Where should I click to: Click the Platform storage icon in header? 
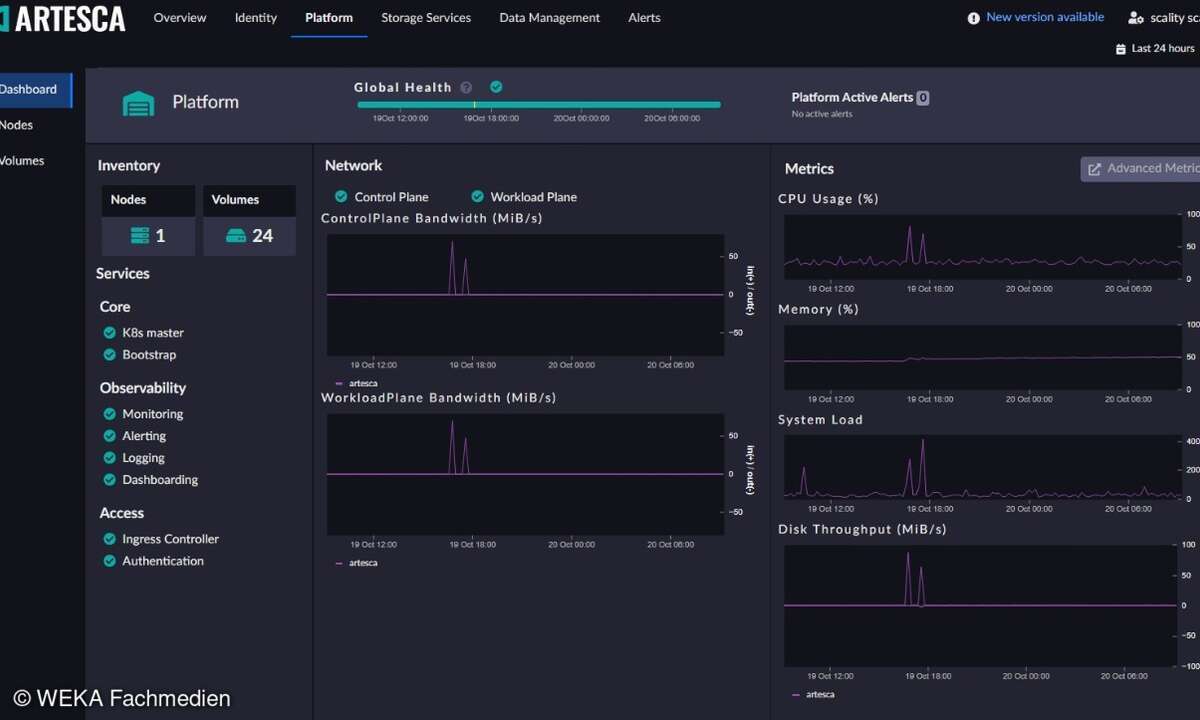[139, 103]
